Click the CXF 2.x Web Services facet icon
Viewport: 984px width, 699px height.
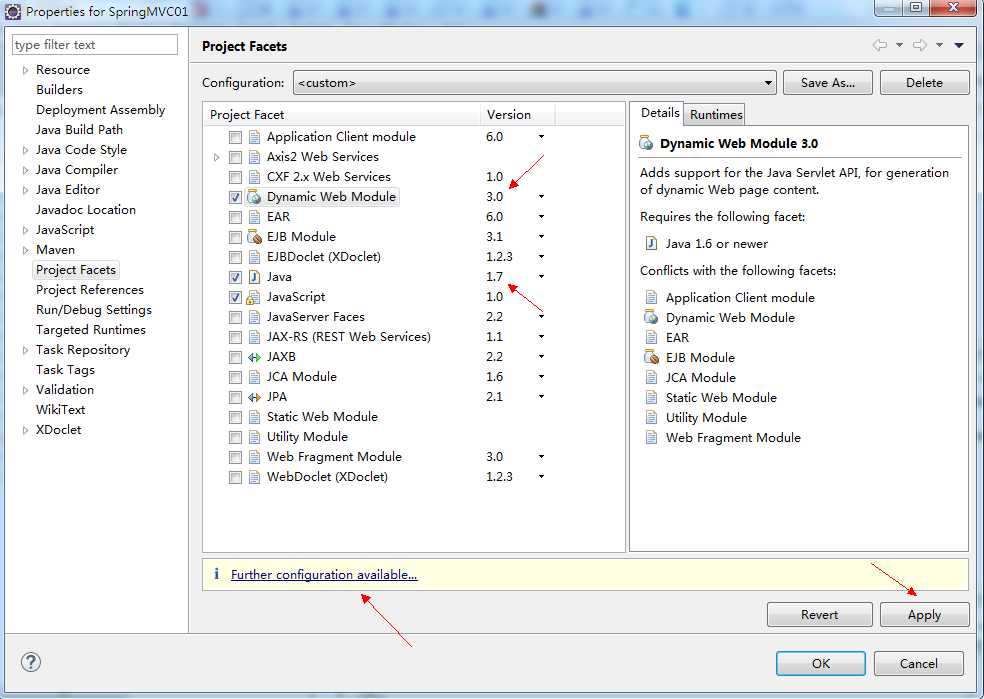point(254,177)
